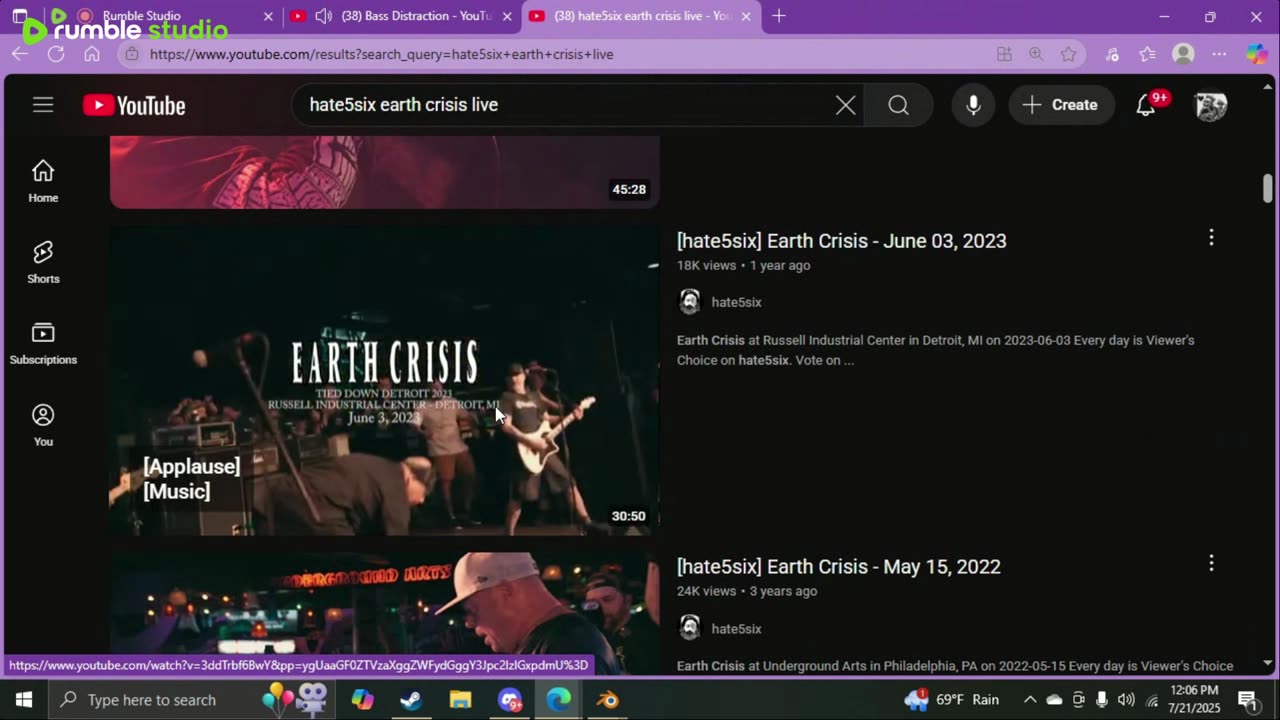Open File Explorer from the taskbar
Image resolution: width=1280 pixels, height=720 pixels.
[x=460, y=700]
